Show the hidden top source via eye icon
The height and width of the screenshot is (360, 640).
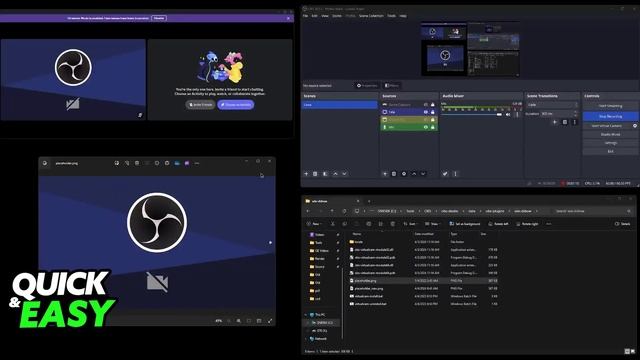[x=426, y=105]
